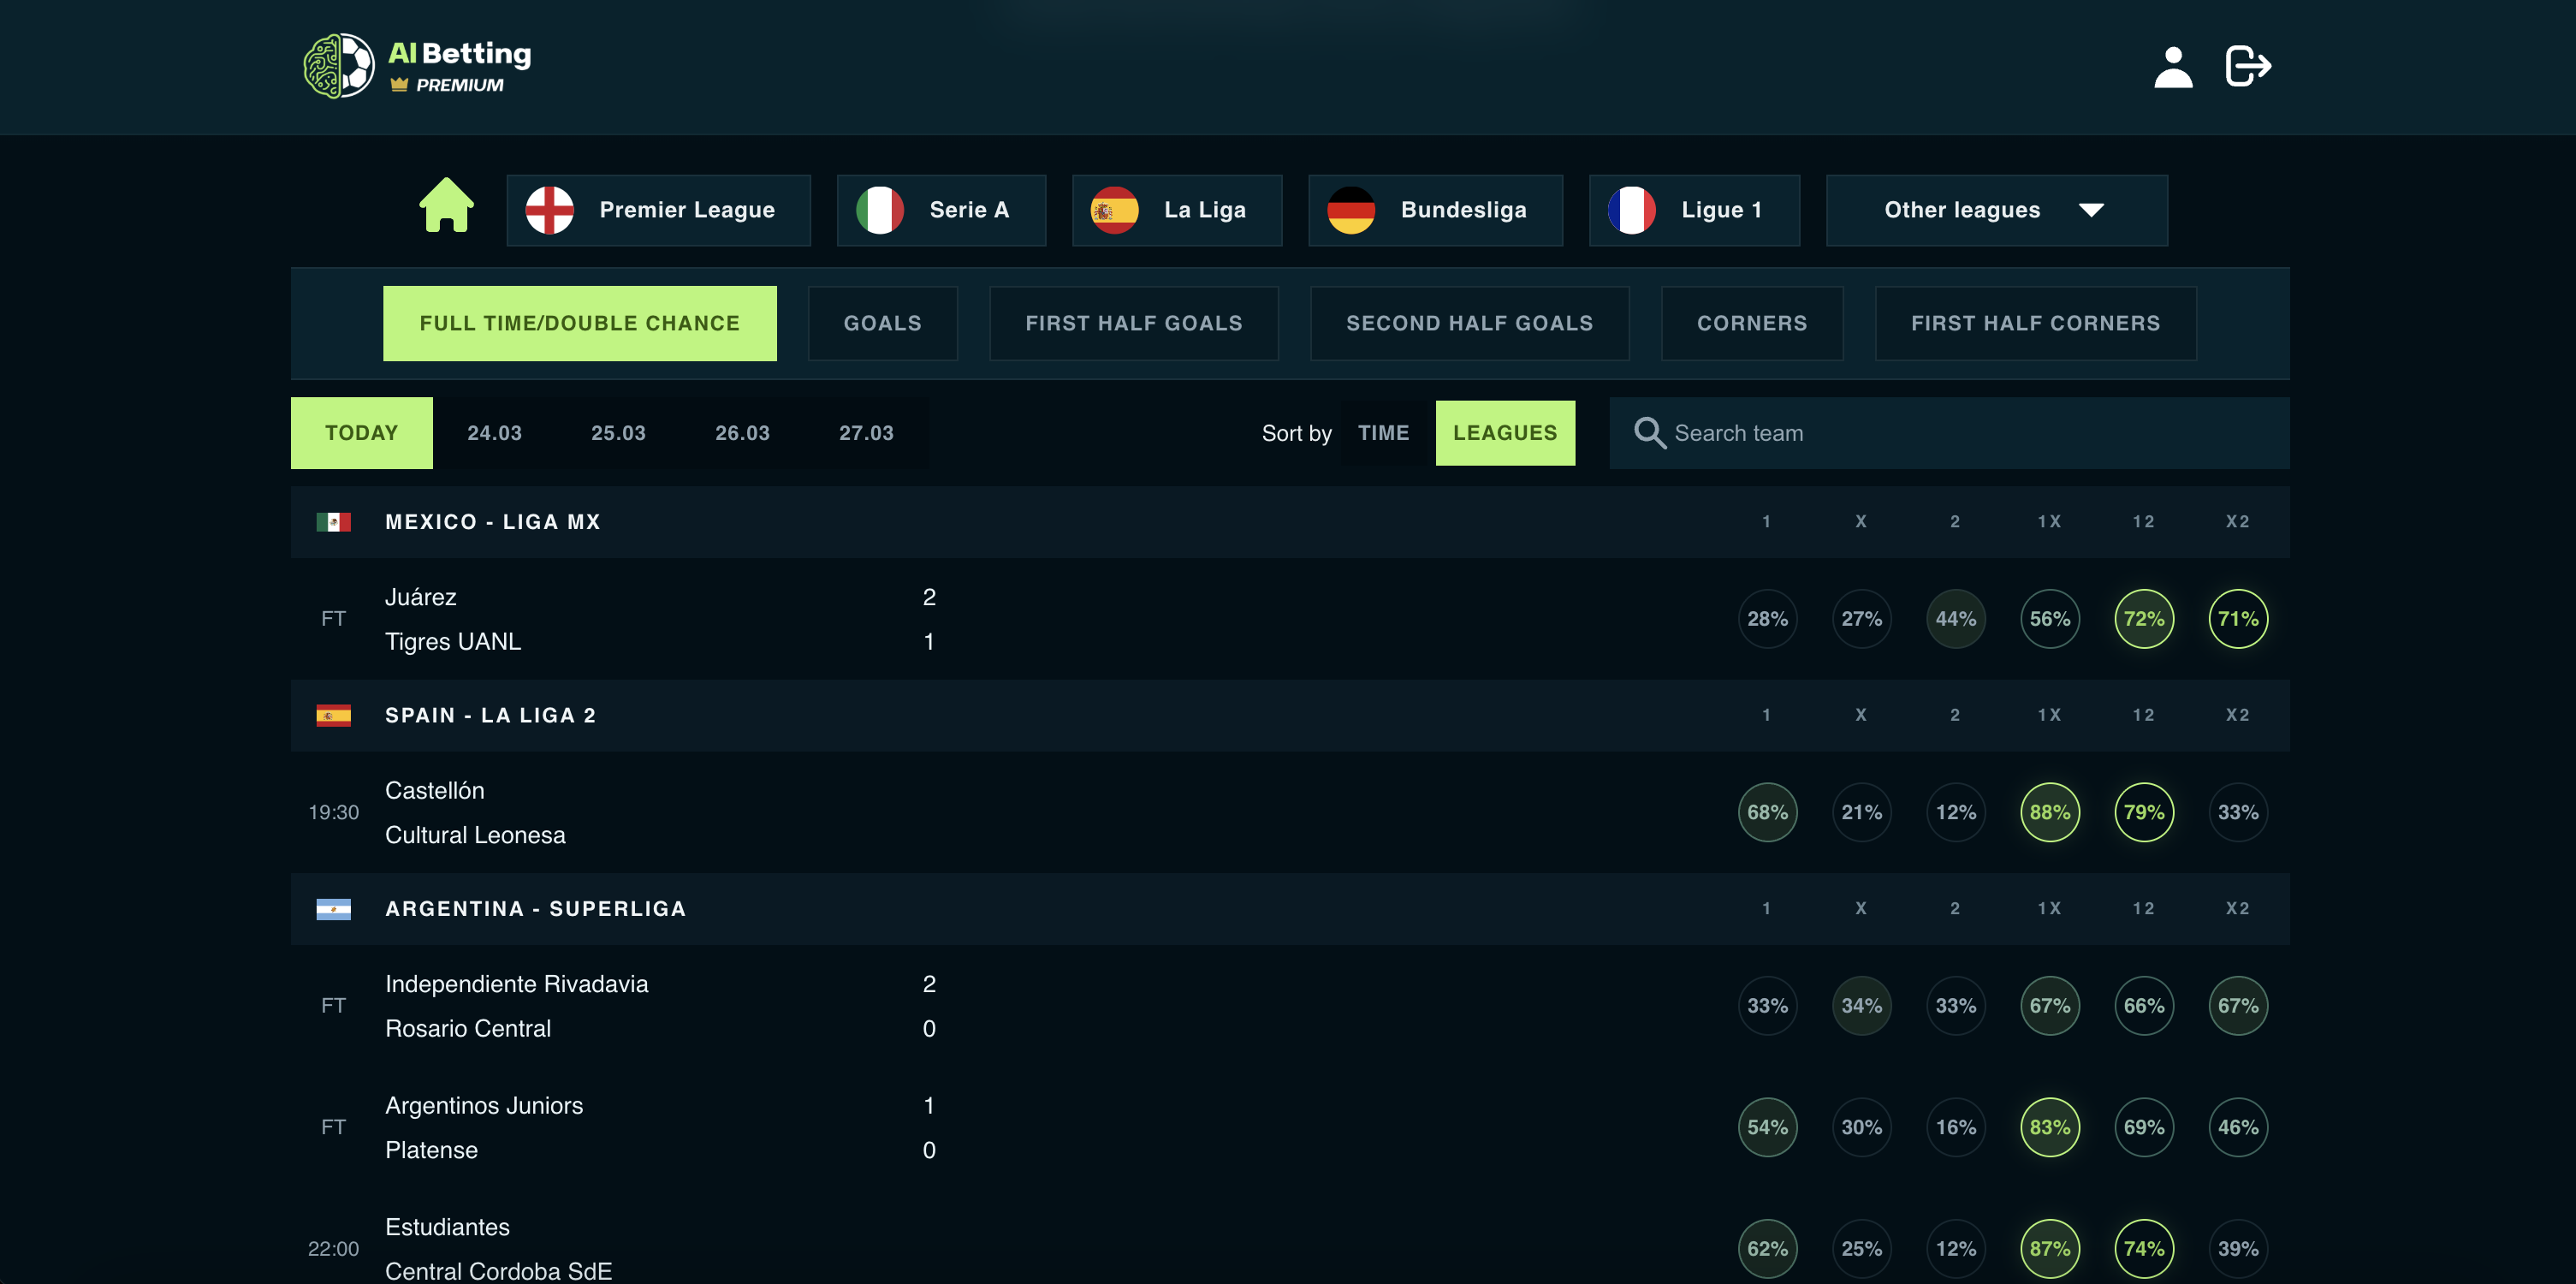Collapse the Mexico - Liga MX section
Screen dimensions: 2576x1284
point(493,522)
